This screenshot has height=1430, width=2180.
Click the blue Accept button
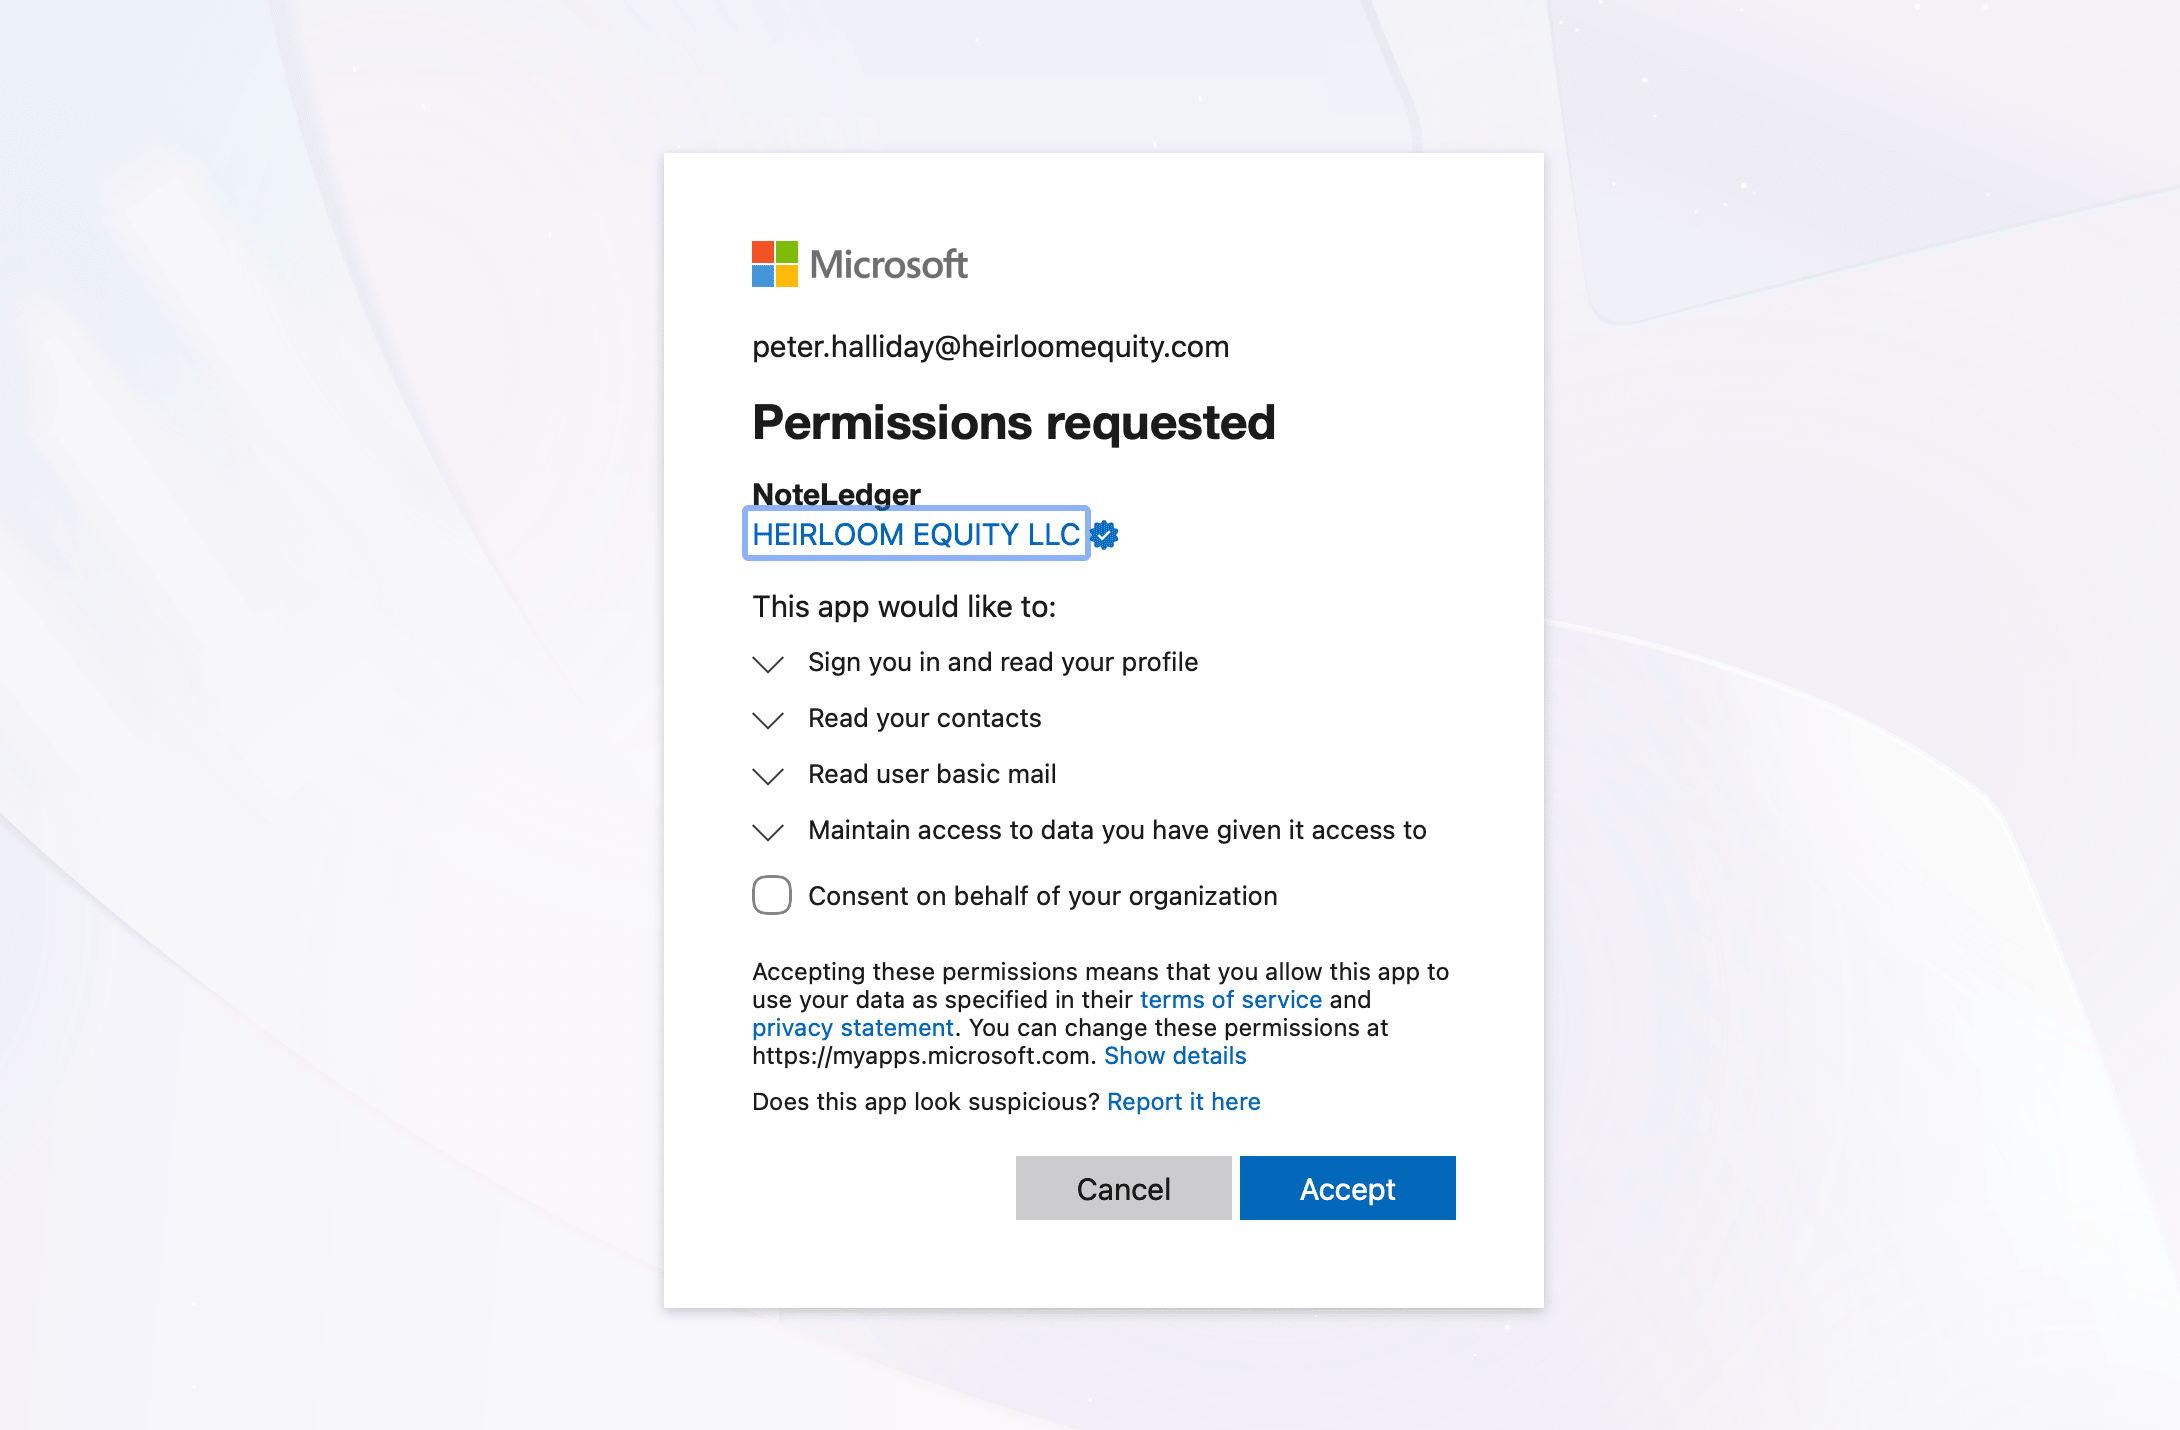tap(1348, 1188)
